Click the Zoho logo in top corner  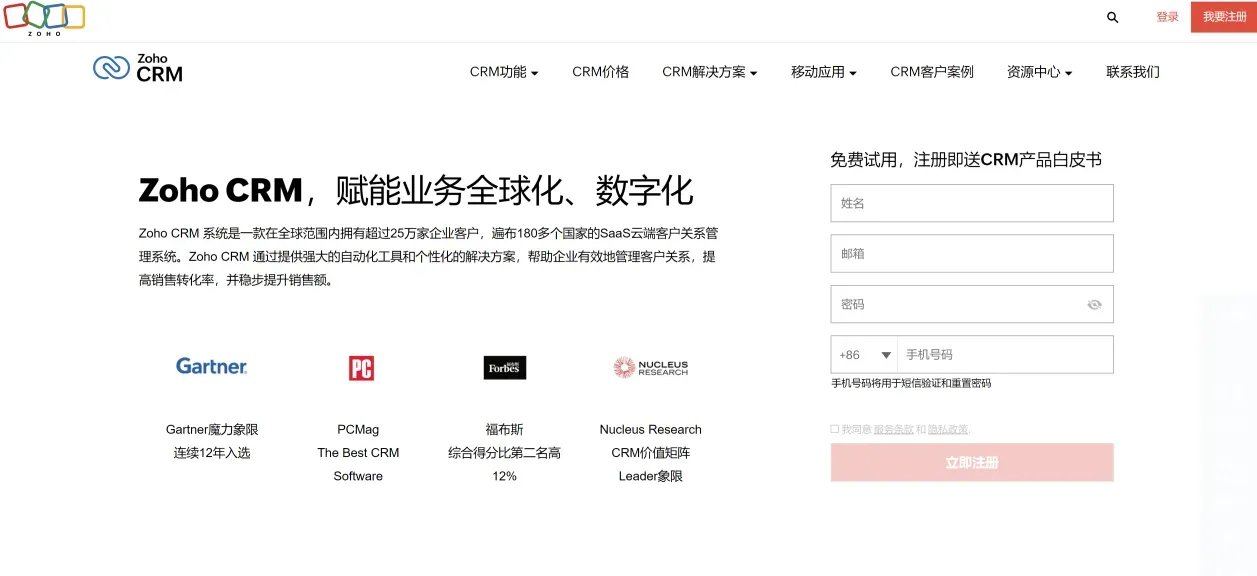click(44, 18)
